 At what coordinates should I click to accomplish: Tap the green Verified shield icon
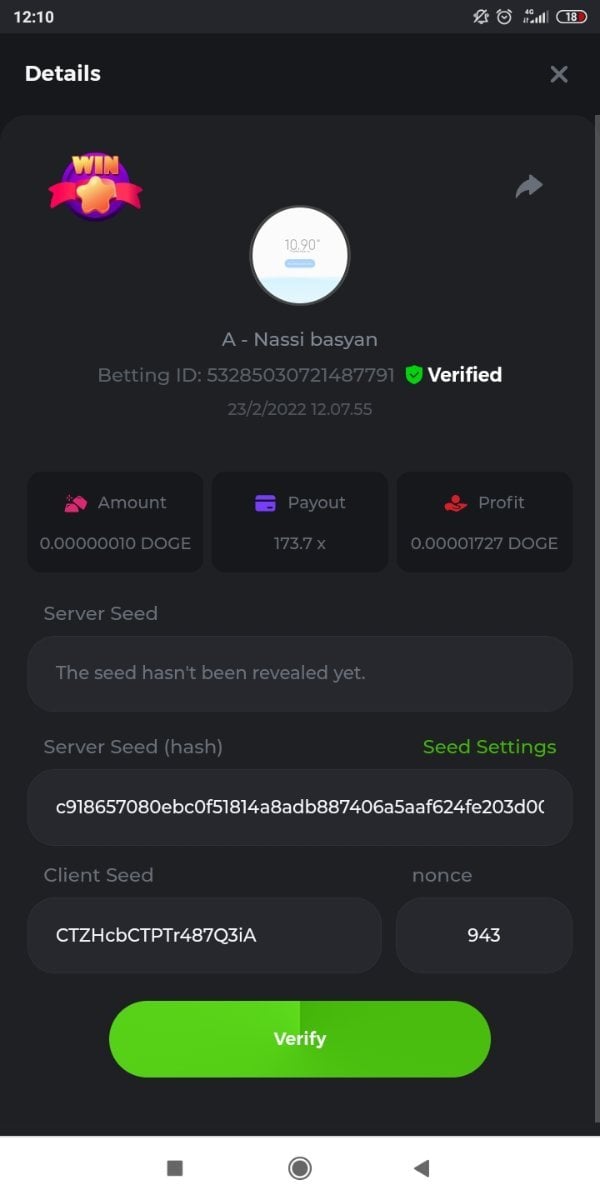(x=414, y=375)
